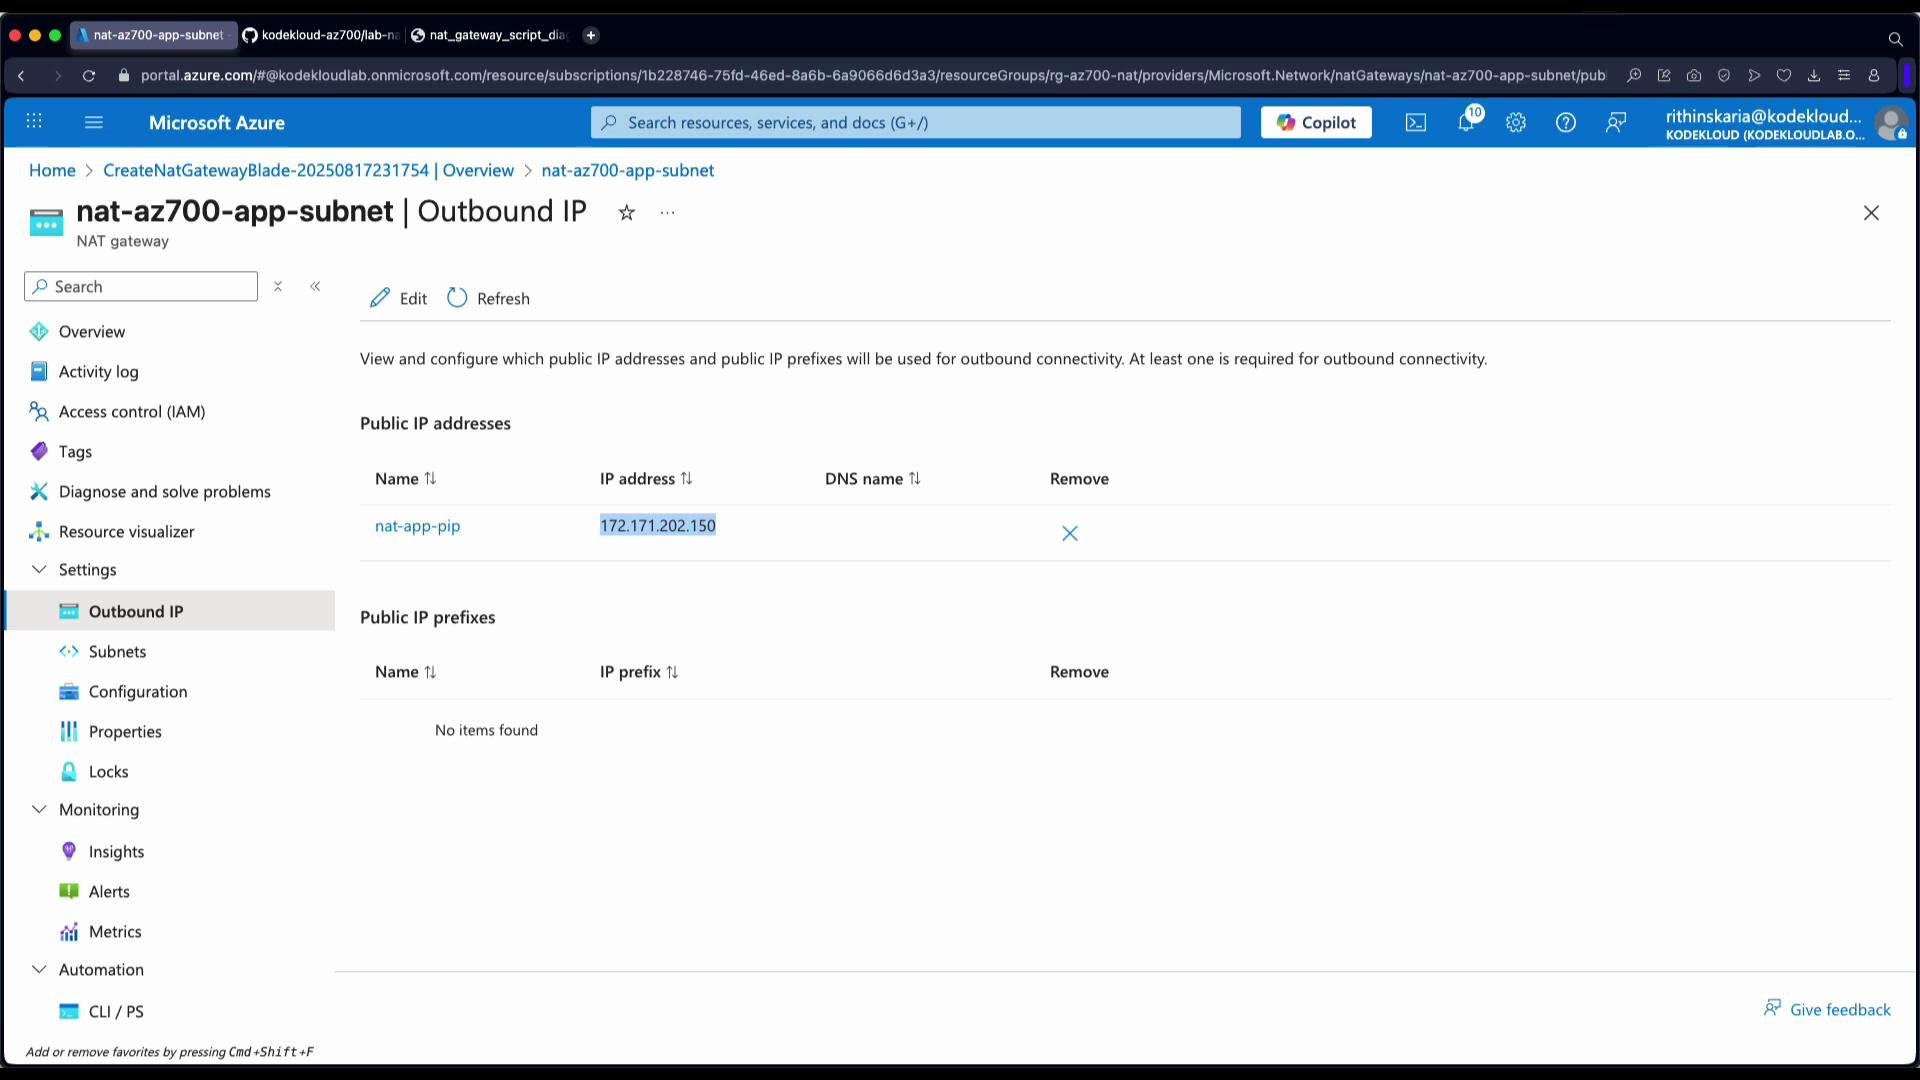Sort by IP prefix column
This screenshot has width=1920, height=1080.
639,672
